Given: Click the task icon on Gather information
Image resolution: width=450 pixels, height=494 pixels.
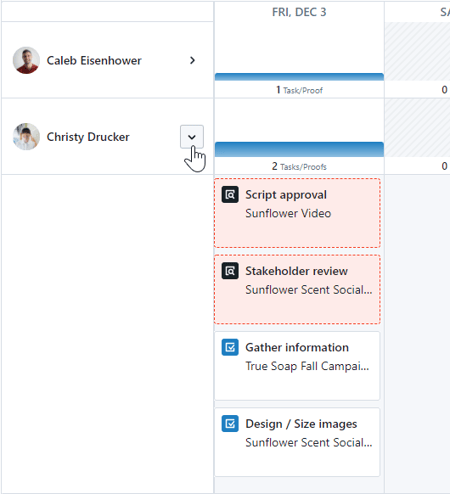Looking at the screenshot, I should click(230, 347).
